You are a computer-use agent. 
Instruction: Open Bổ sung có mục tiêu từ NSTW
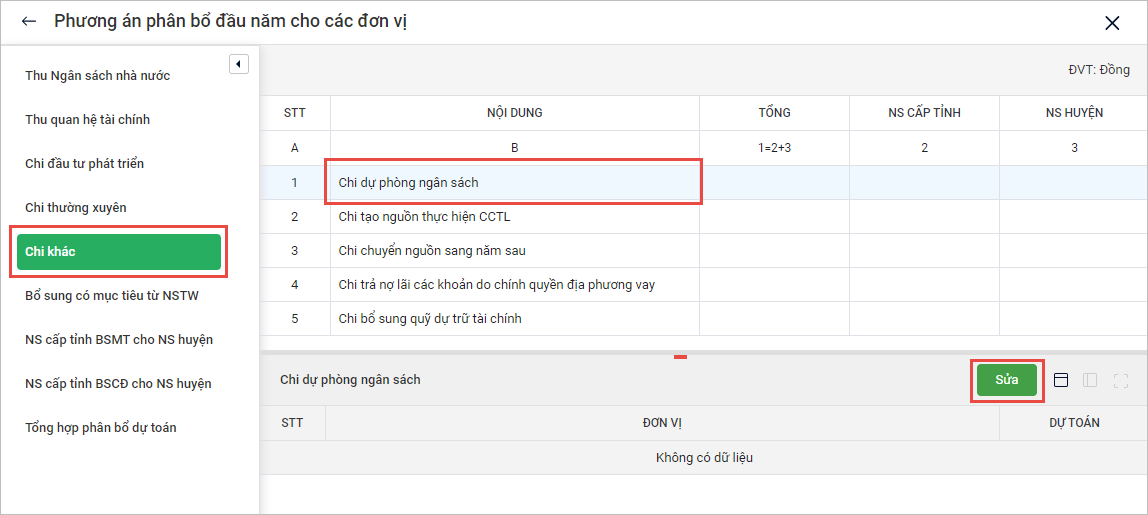pos(105,296)
